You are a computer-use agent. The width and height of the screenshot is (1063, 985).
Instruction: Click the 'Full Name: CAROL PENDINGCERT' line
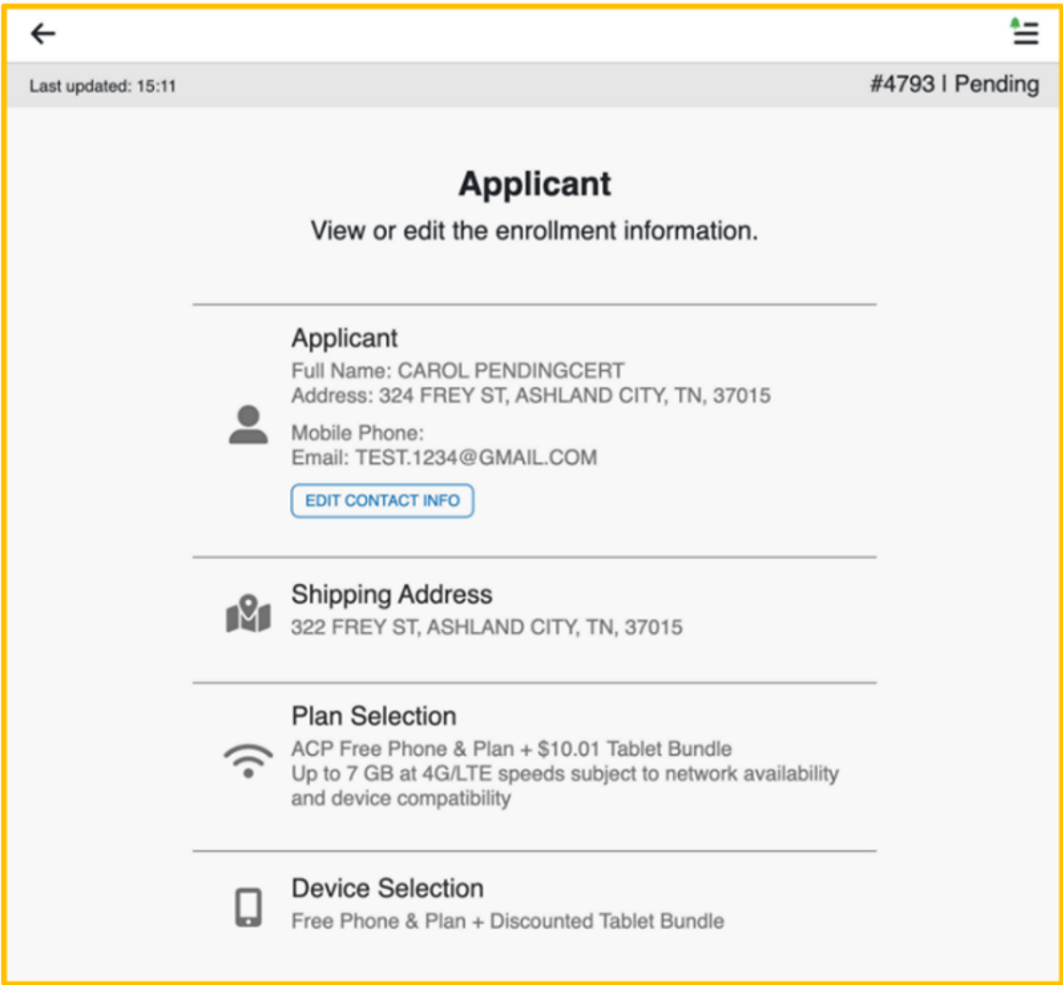click(x=458, y=371)
